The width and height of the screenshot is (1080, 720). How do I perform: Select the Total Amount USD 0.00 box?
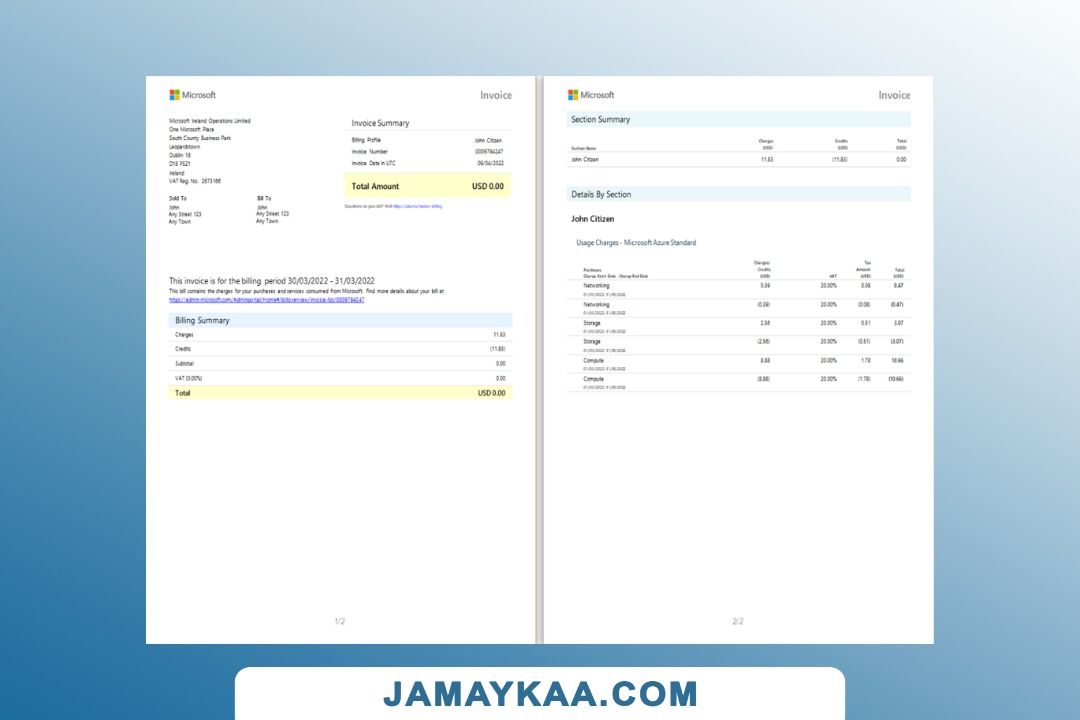coord(427,186)
